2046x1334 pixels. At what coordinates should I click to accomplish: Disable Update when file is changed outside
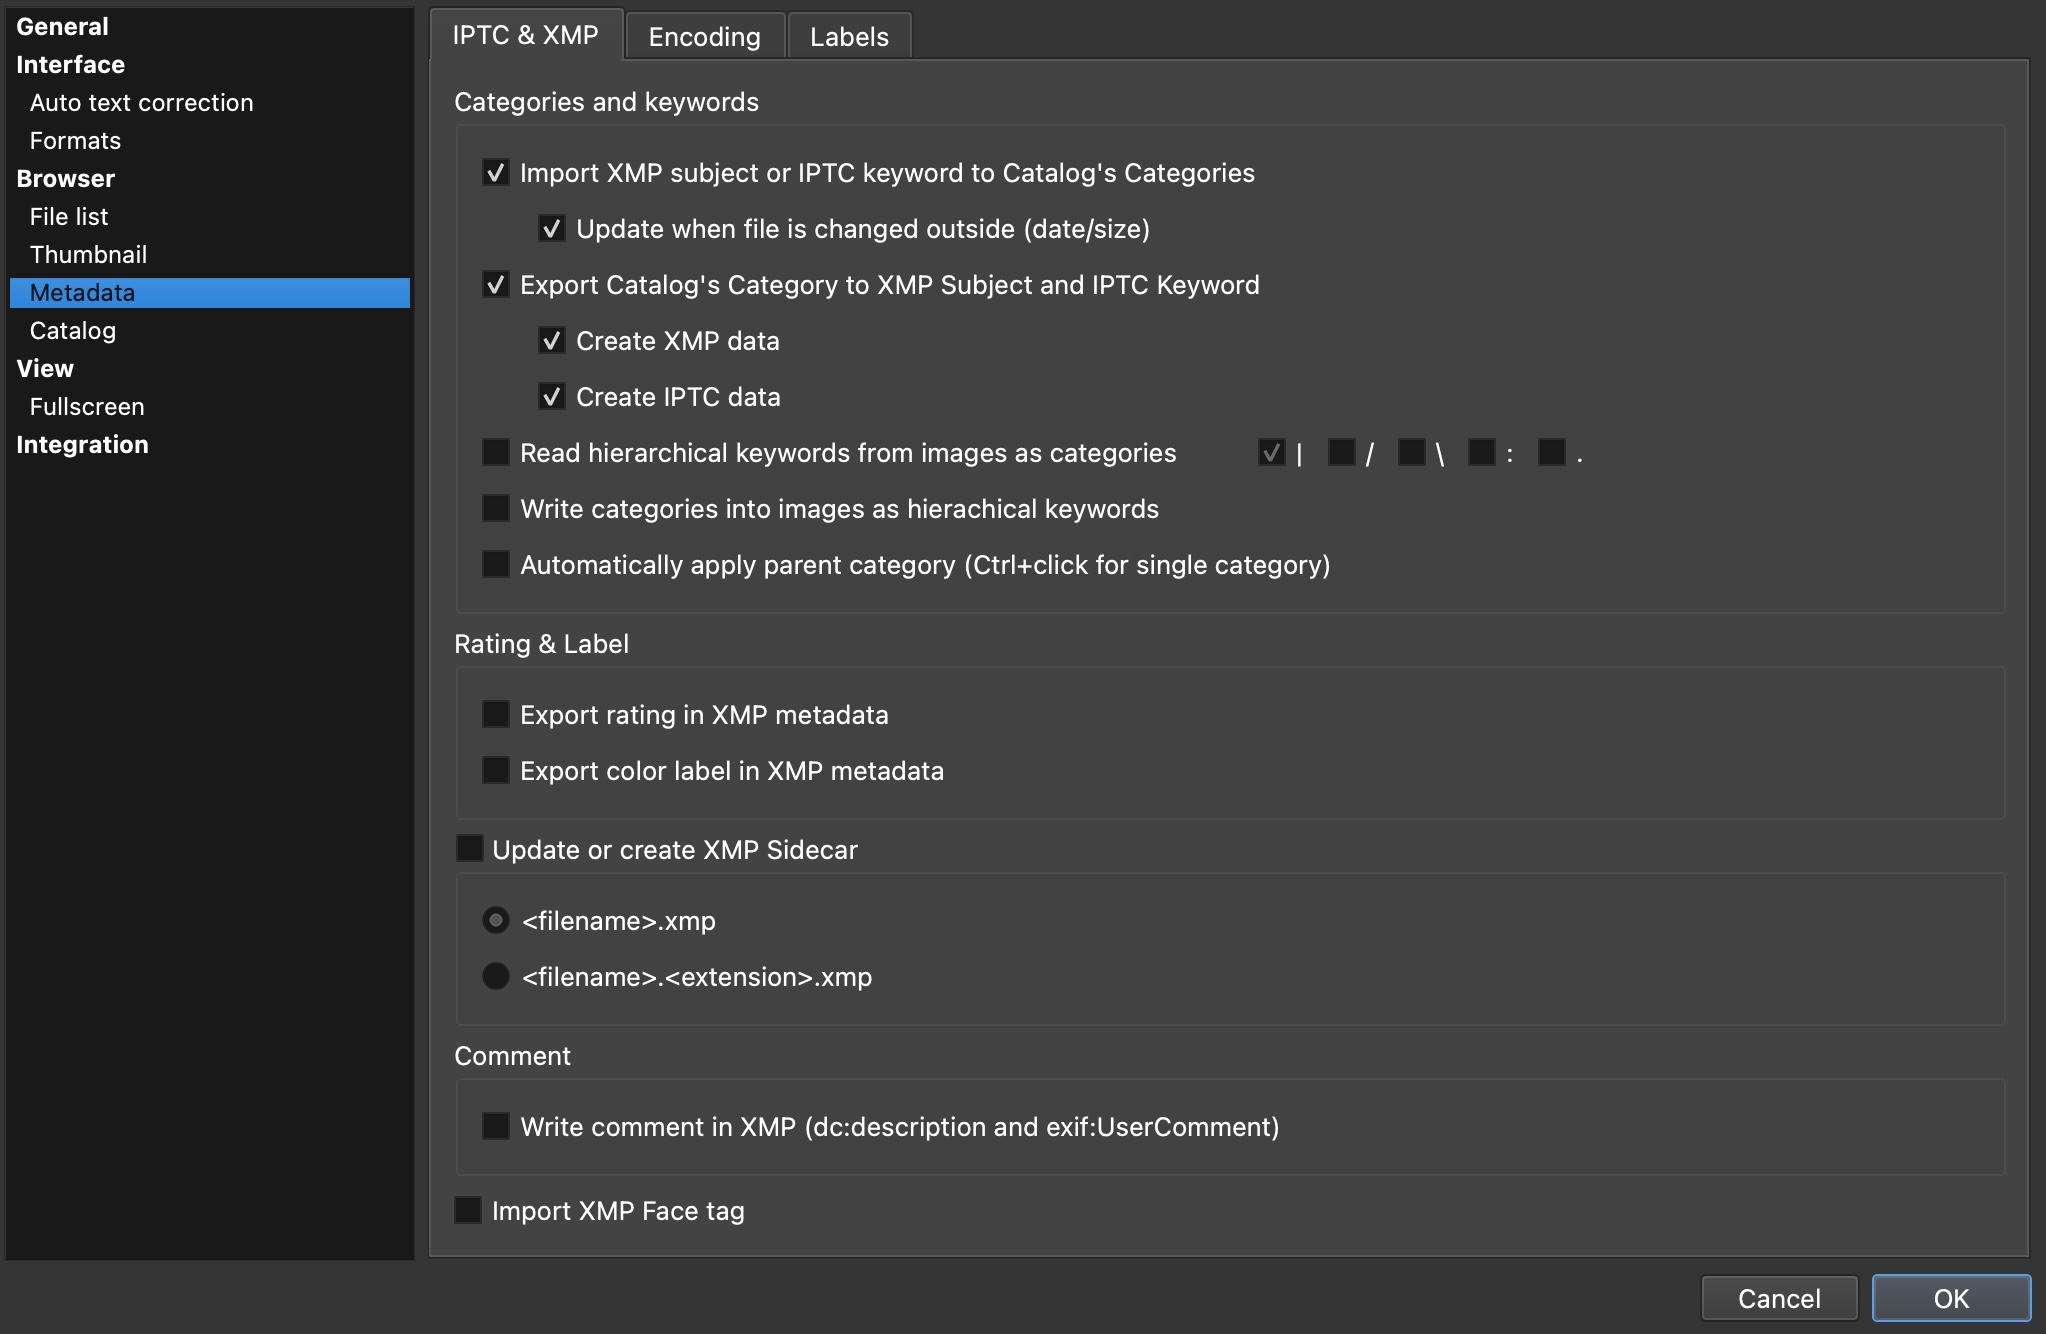point(552,229)
